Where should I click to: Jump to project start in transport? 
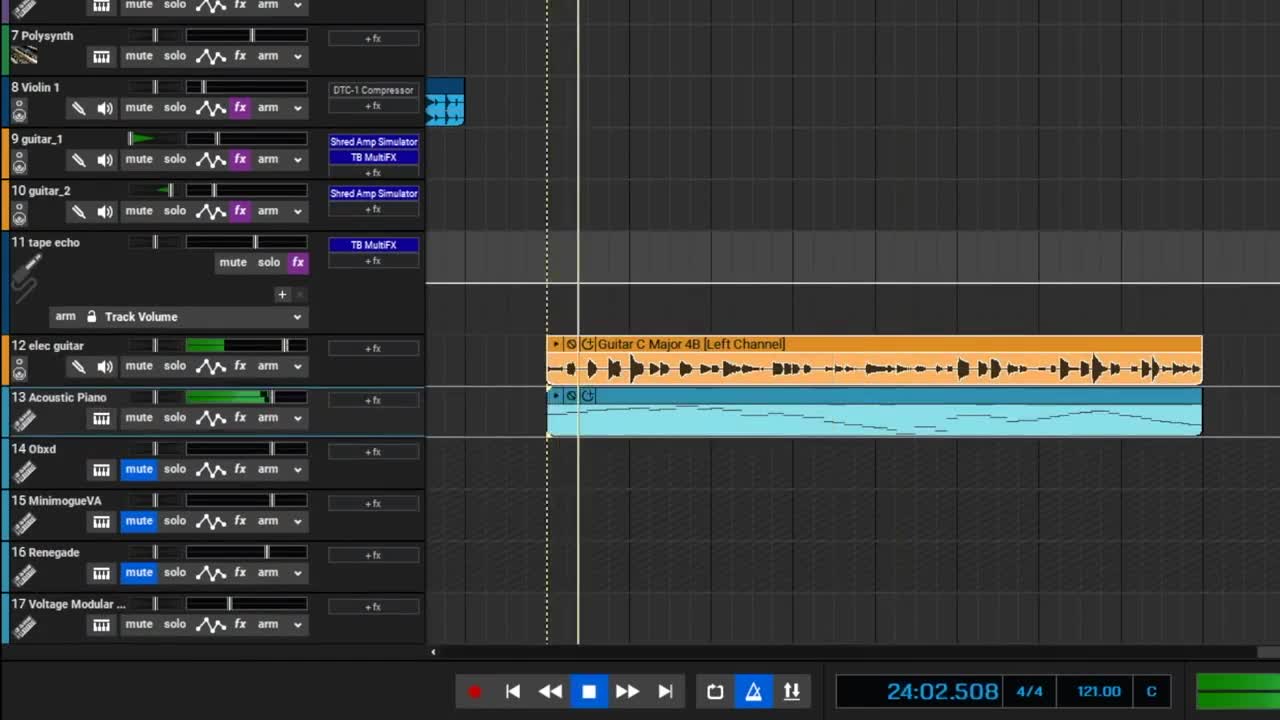coord(513,691)
